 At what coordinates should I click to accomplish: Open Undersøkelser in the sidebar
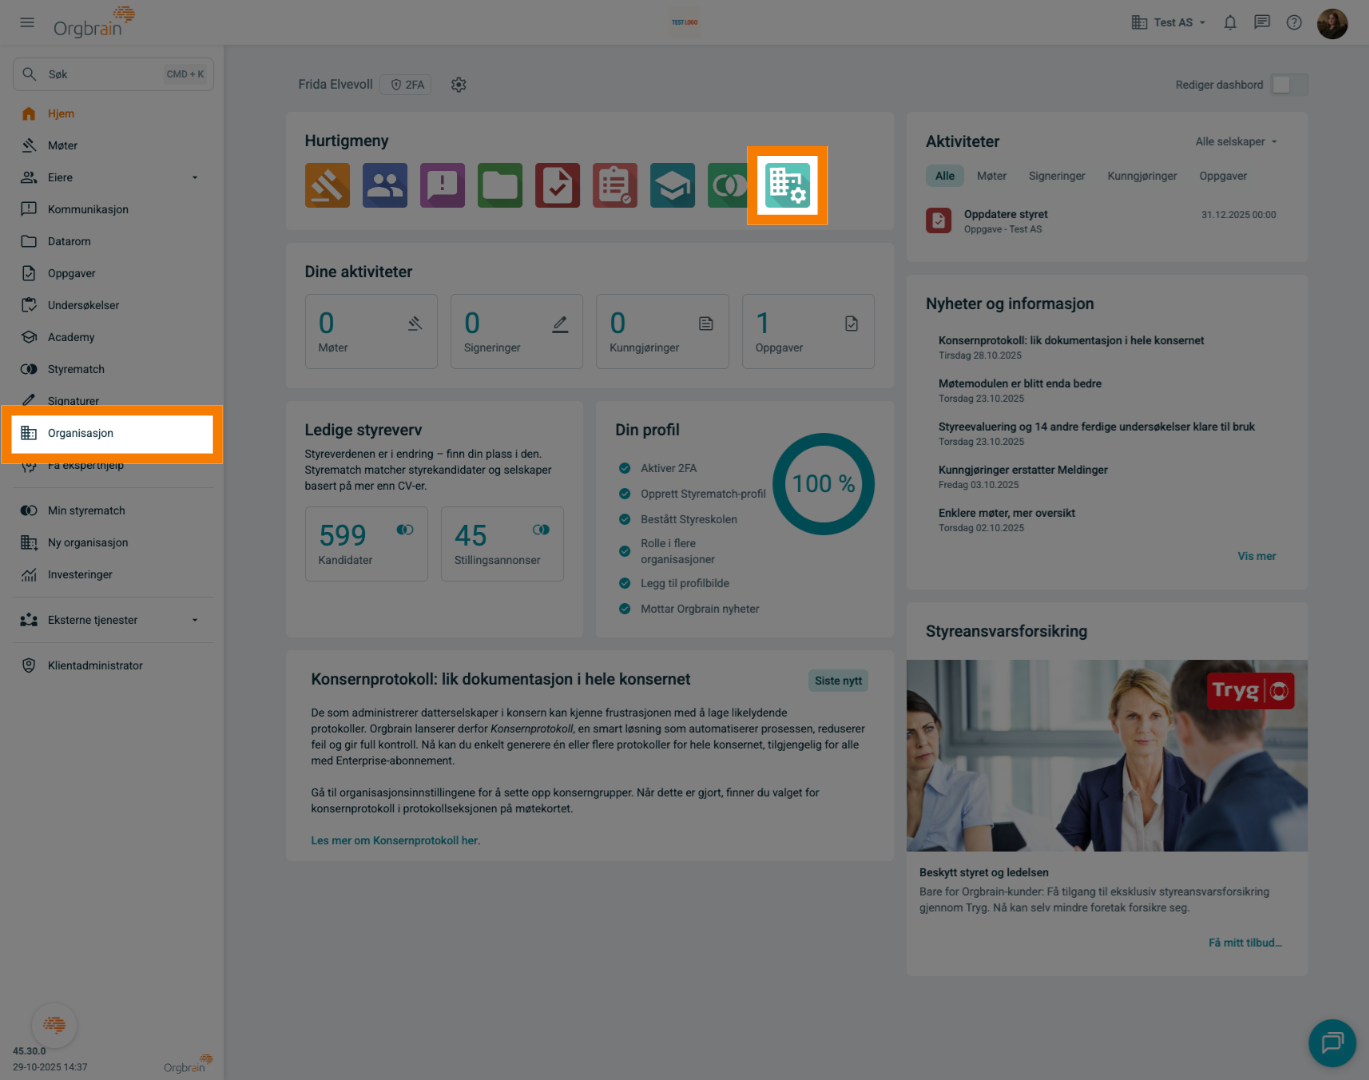113,306
